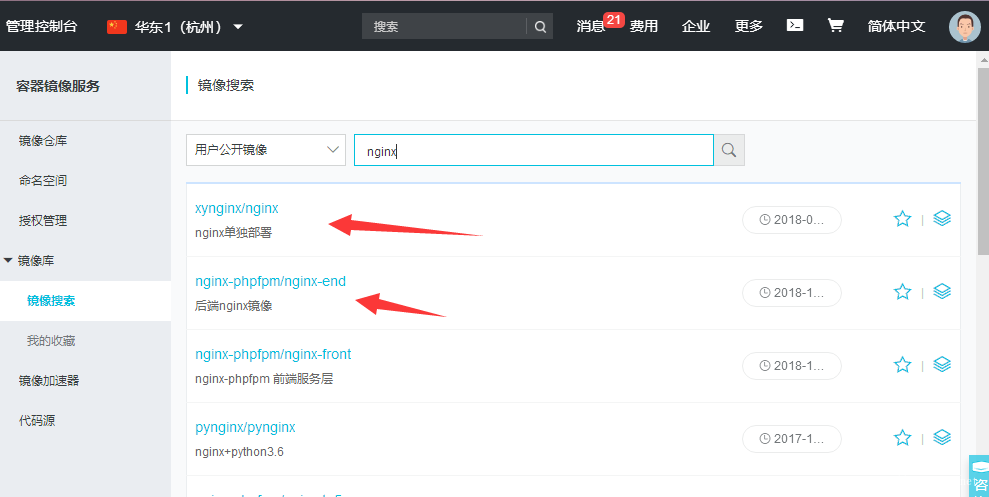Open the shopping cart icon
The width and height of the screenshot is (989, 497).
point(836,25)
